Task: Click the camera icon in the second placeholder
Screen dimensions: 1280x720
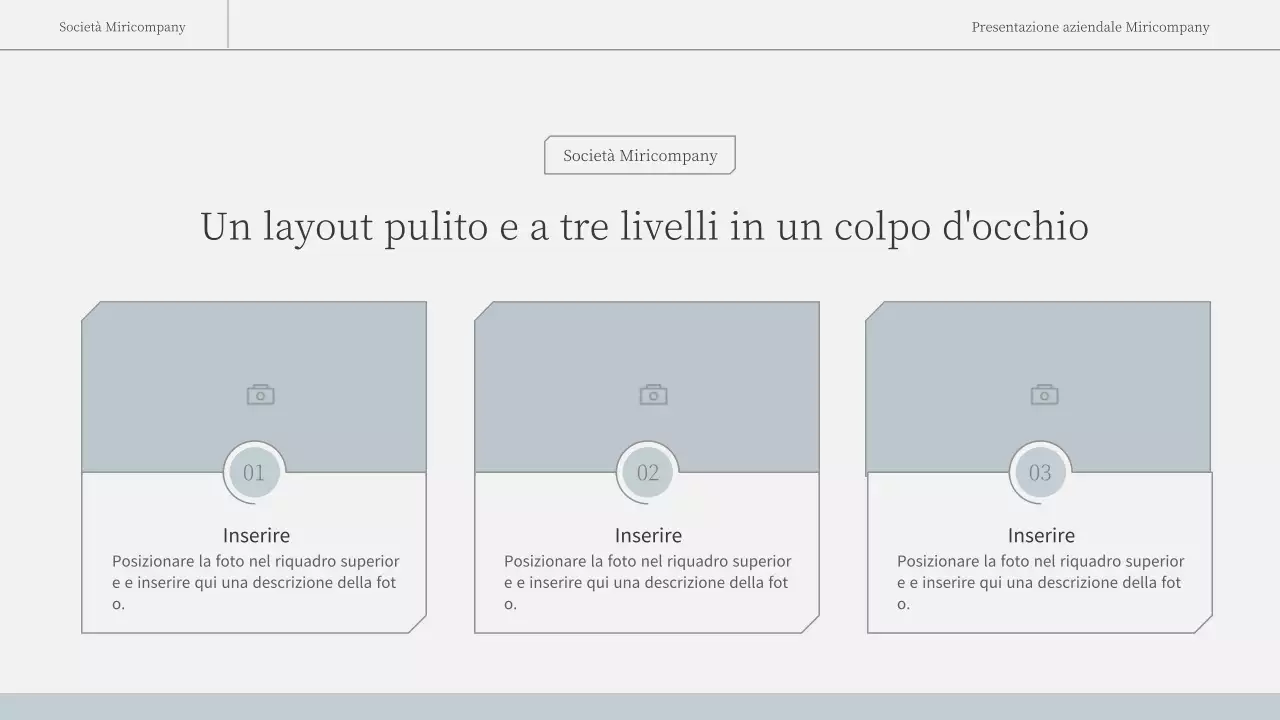Action: click(x=653, y=393)
